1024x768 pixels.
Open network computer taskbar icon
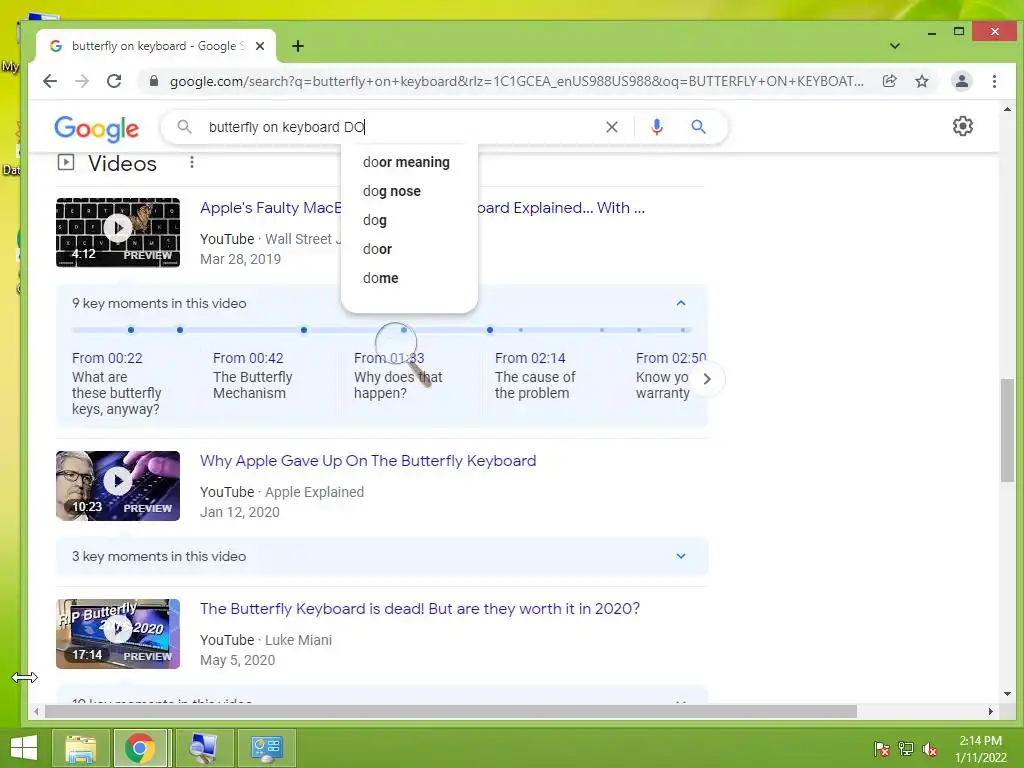click(x=204, y=748)
